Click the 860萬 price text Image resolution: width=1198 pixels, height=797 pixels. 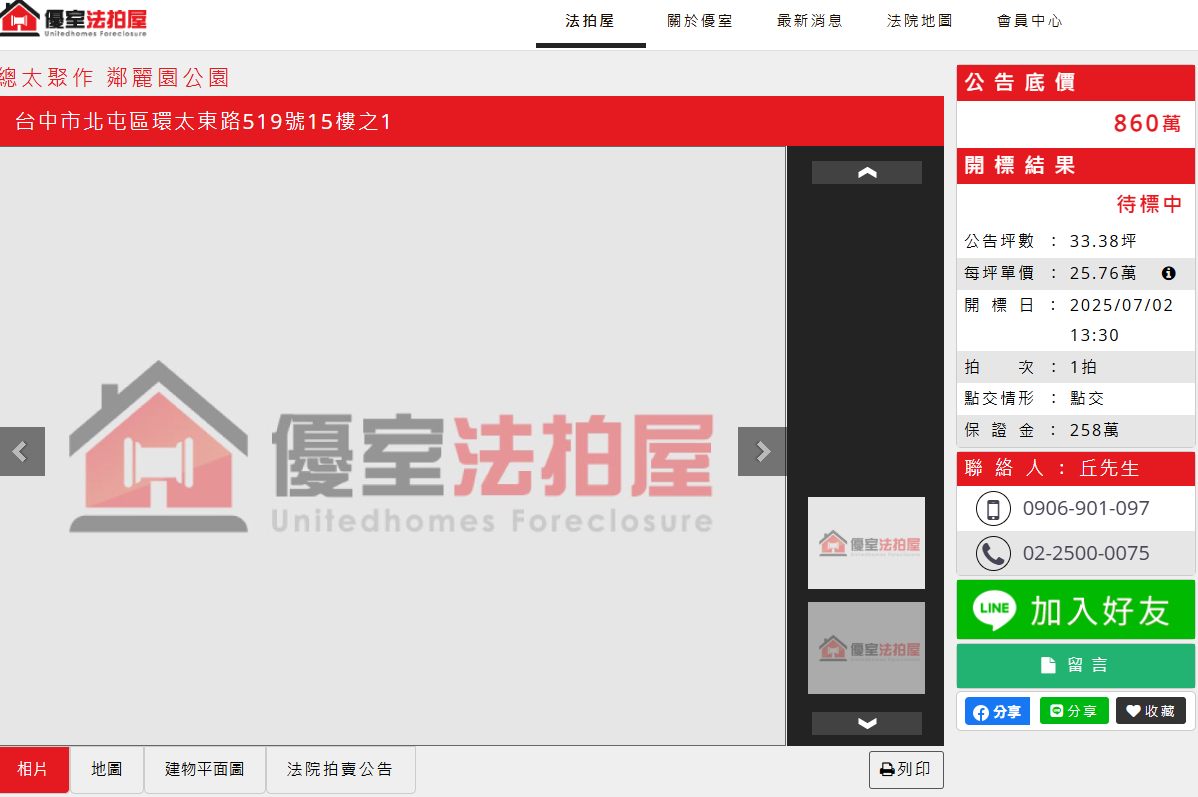[1147, 123]
